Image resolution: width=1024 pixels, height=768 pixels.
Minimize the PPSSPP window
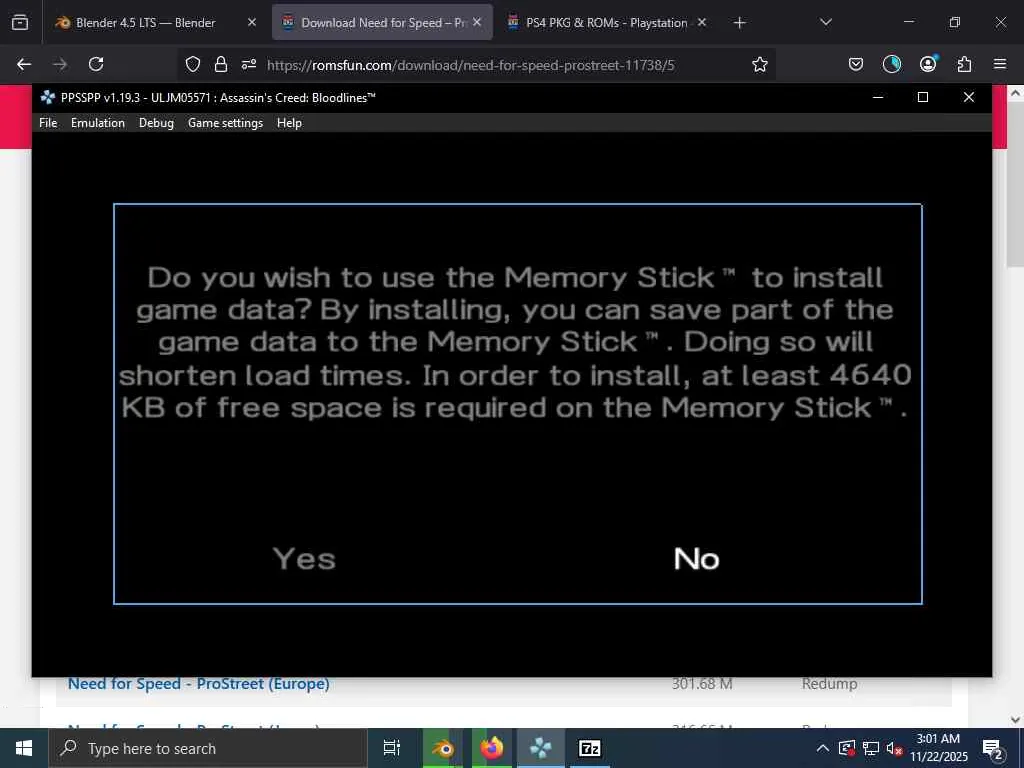(878, 97)
